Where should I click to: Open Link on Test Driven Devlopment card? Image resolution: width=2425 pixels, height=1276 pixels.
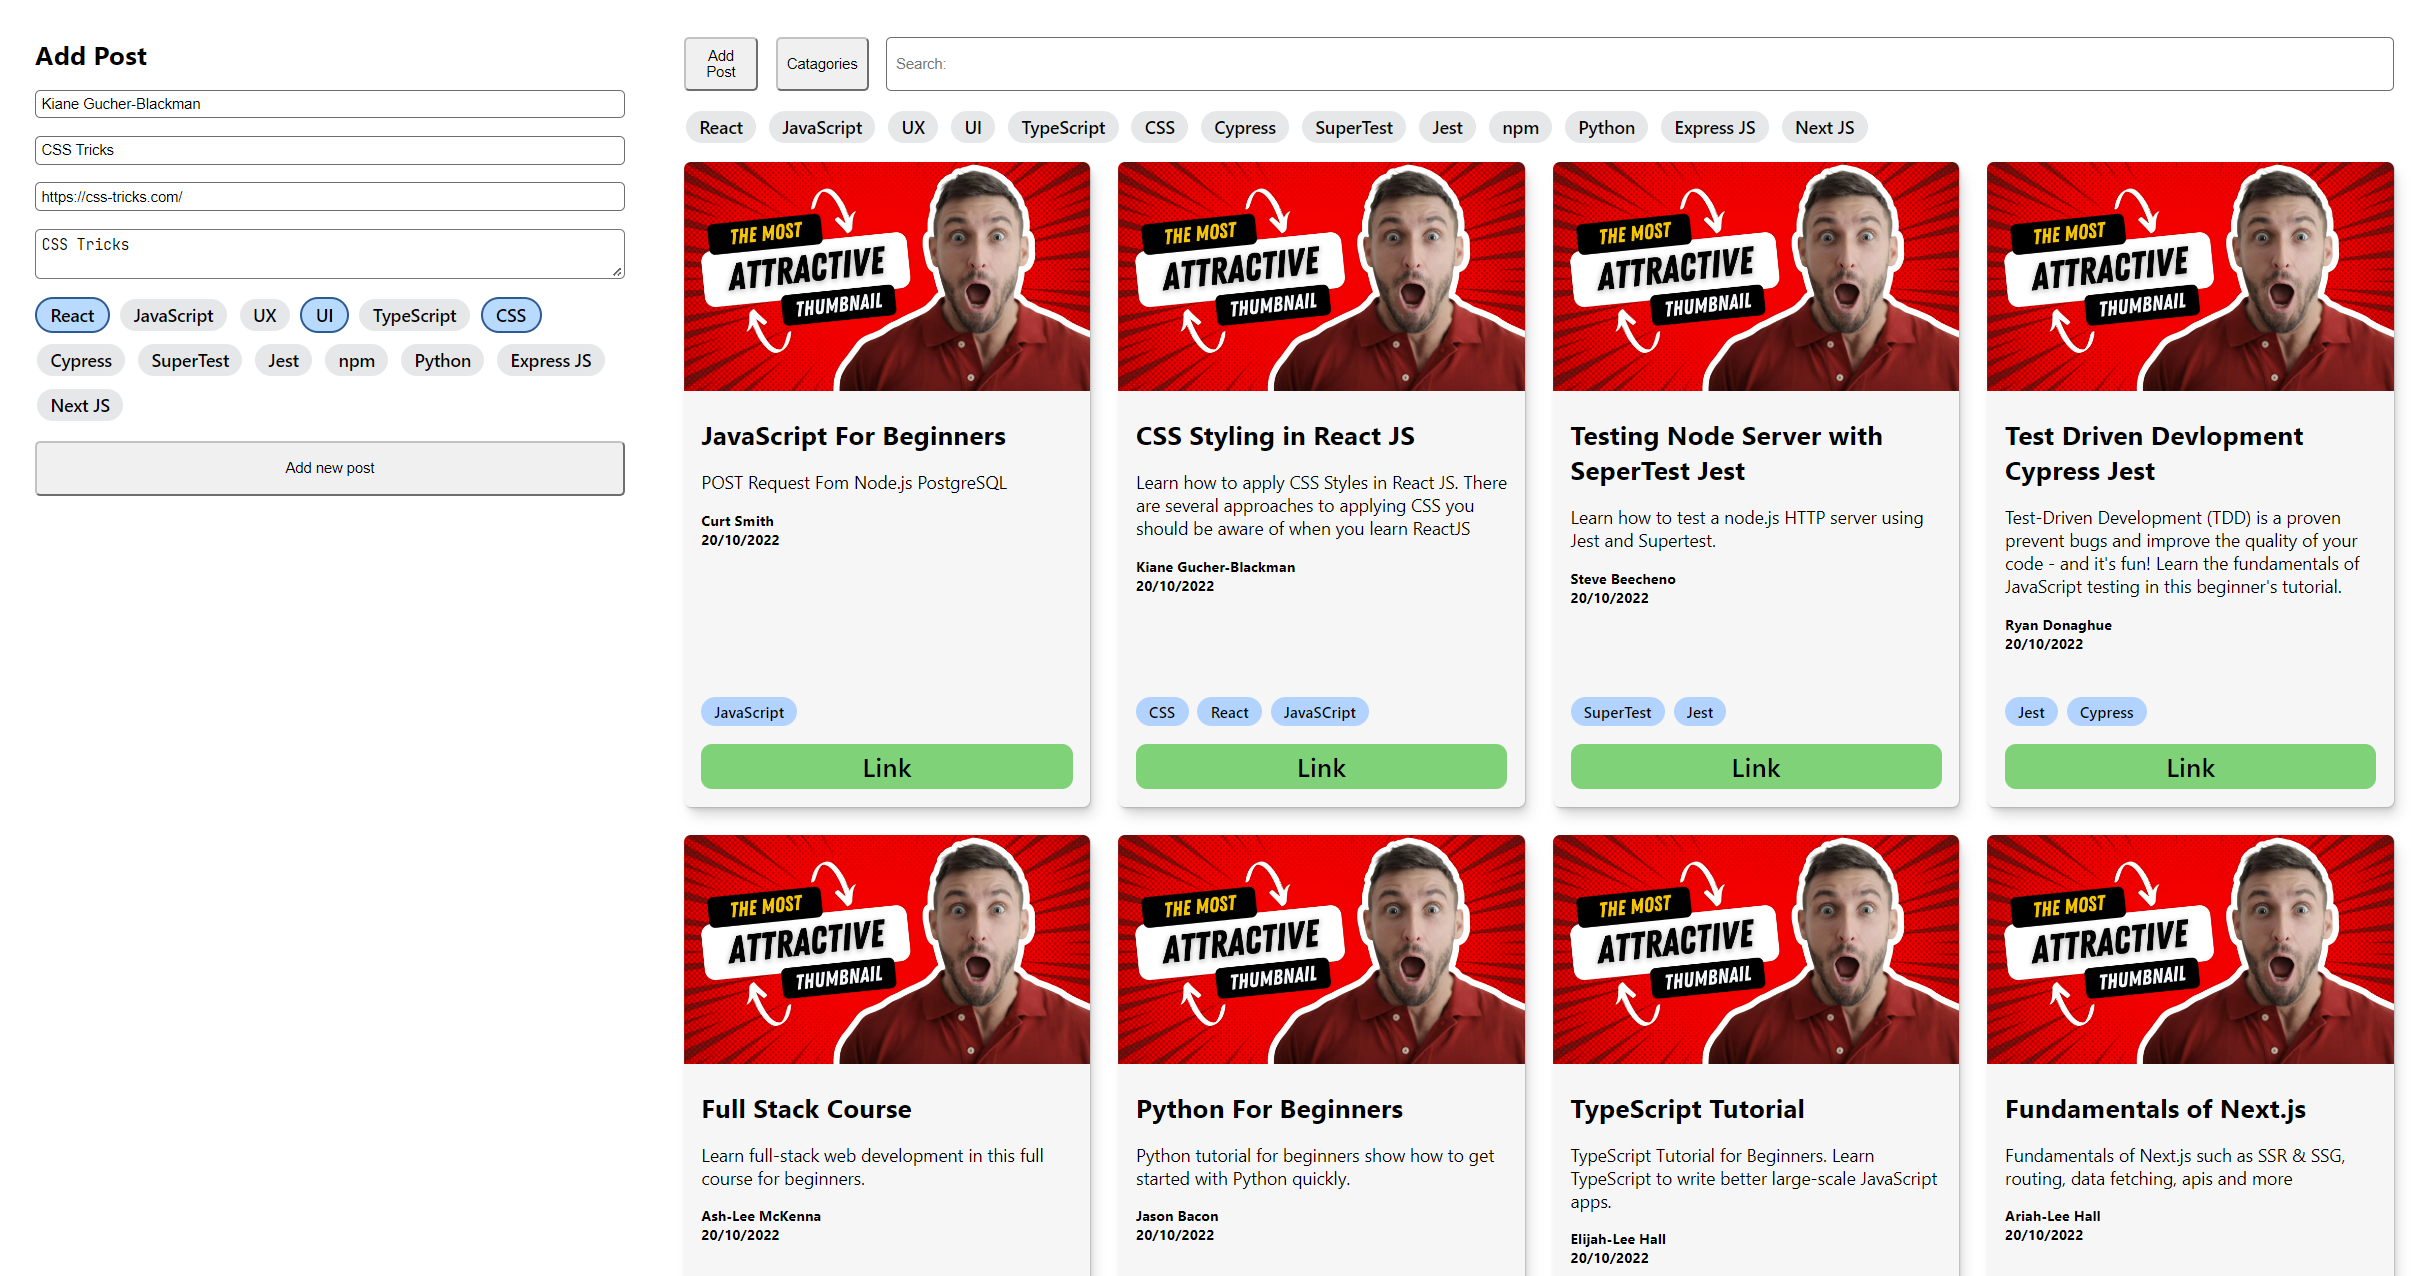point(2190,767)
